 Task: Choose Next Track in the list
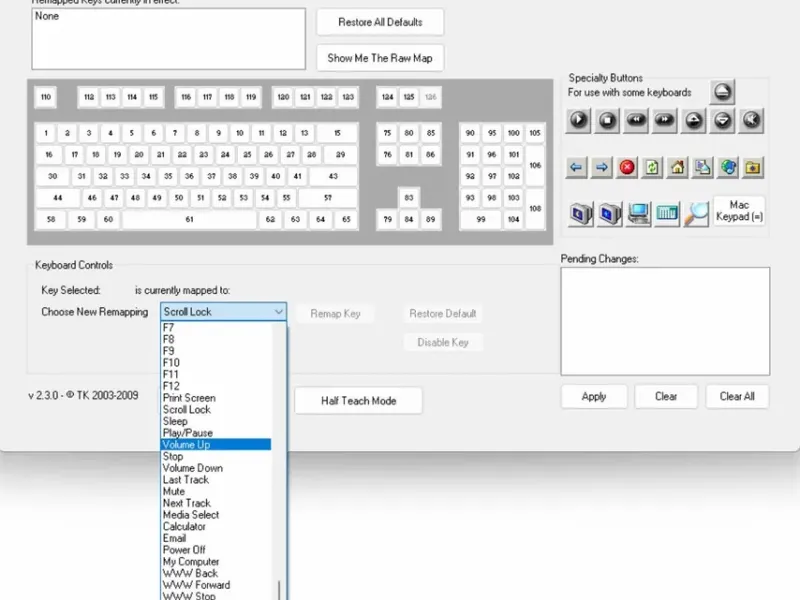tap(216, 503)
